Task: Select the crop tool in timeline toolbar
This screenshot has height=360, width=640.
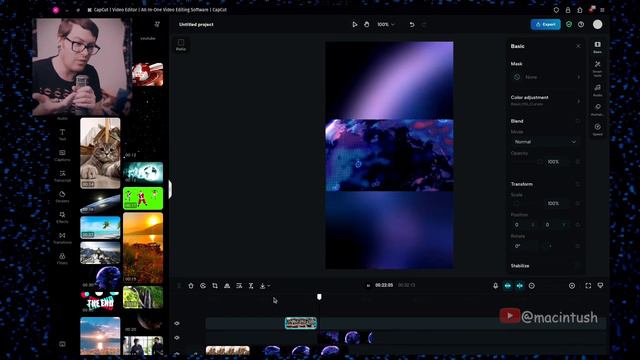Action: pyautogui.click(x=215, y=286)
